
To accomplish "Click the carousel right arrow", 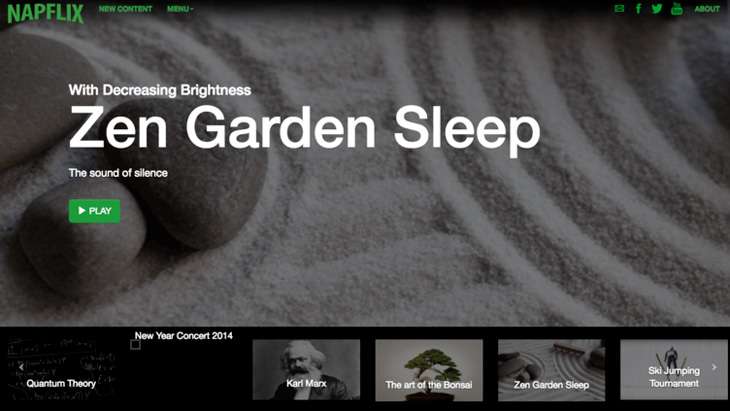I will coord(714,367).
